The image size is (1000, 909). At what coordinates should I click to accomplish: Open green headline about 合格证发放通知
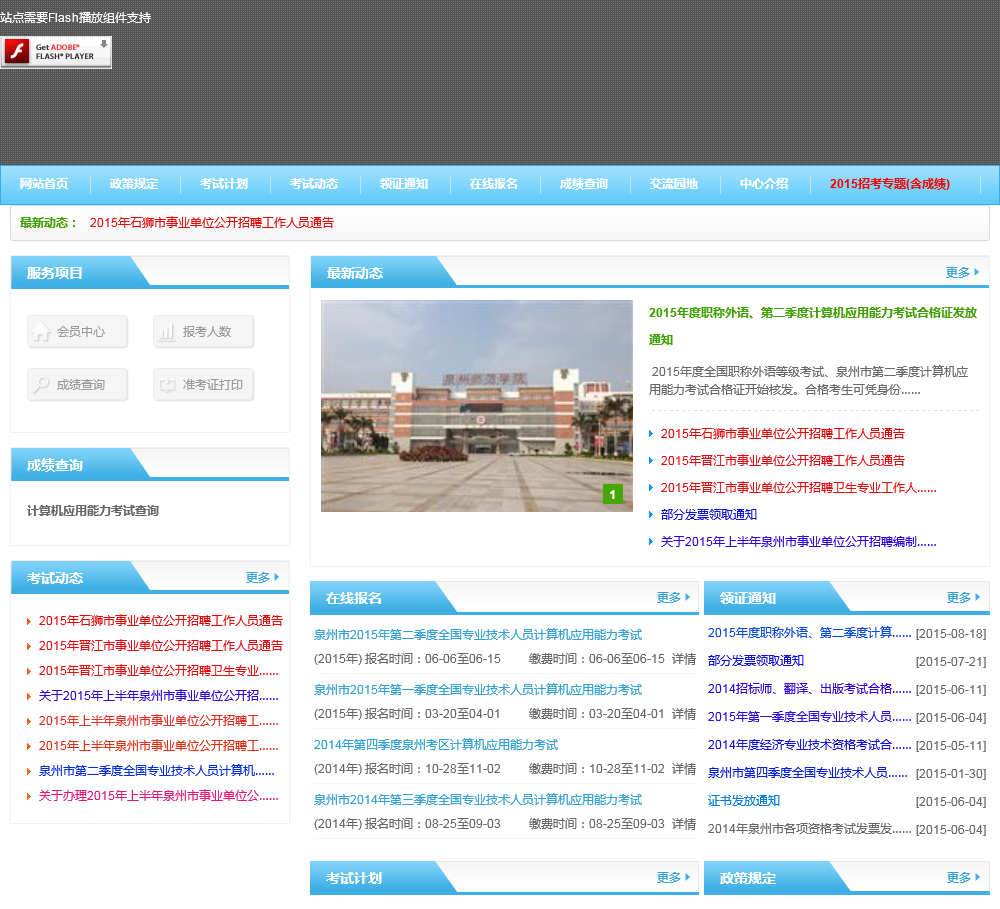click(812, 326)
